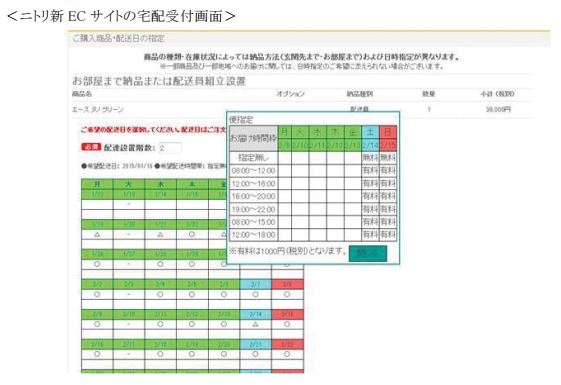Viewport: 561px width, 385px height.
Task: Choose 無料 for 指定無し on Sunday 2/15
Action: coord(388,157)
